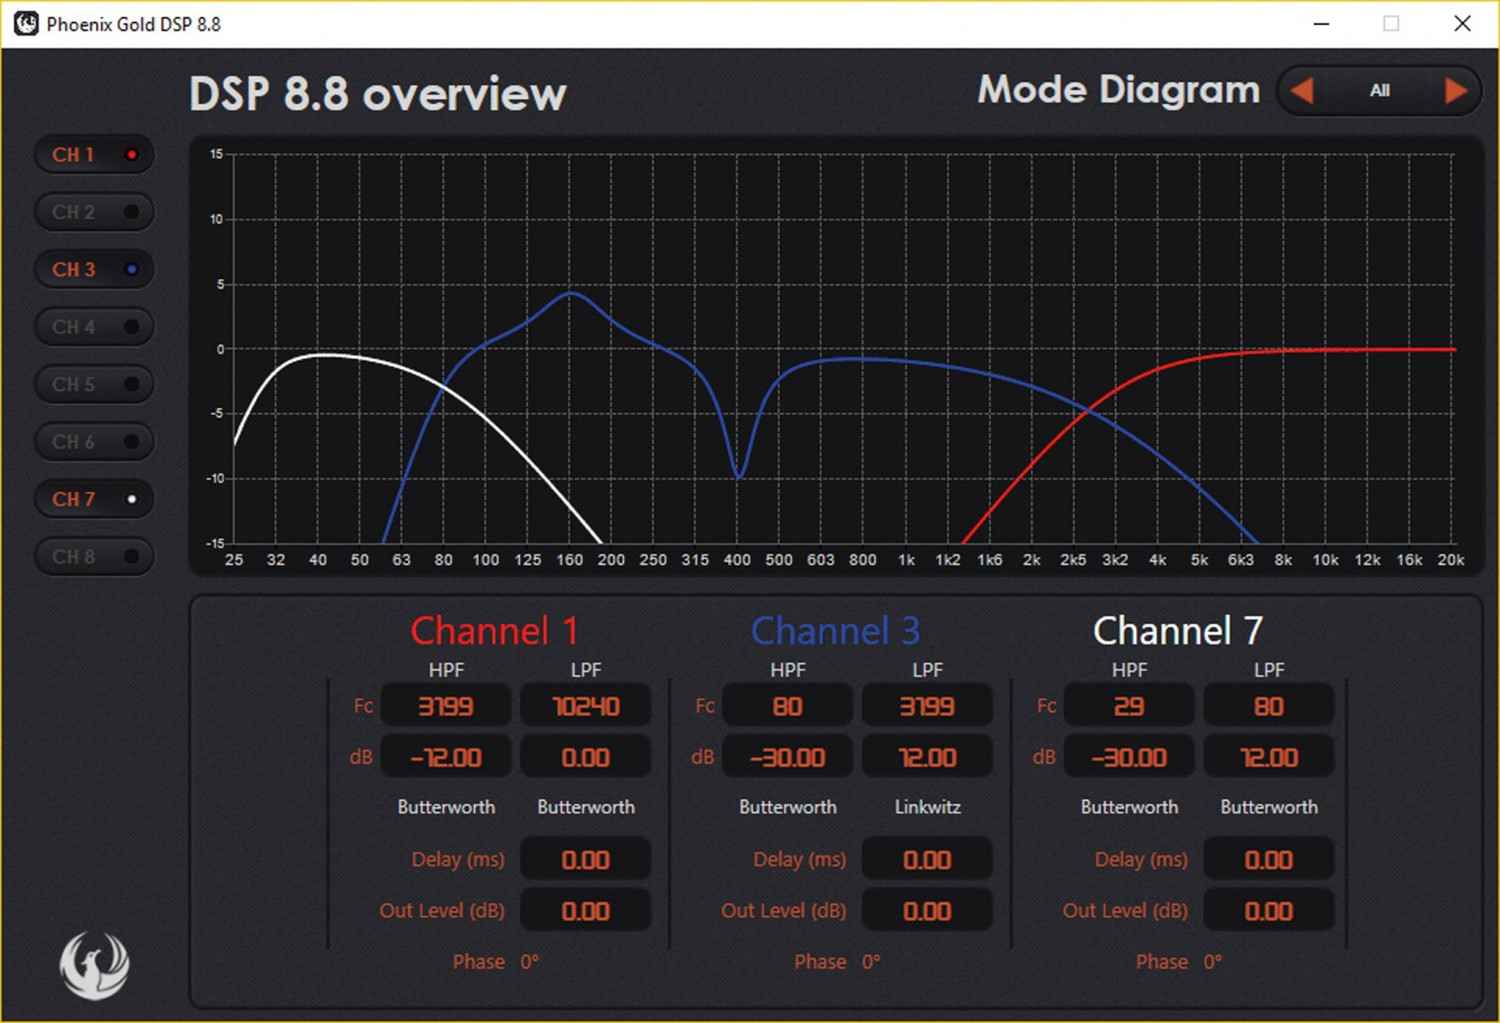Click Channel 7 Delay (ms) field
Screen dimensions: 1500x1023
(x=1269, y=860)
